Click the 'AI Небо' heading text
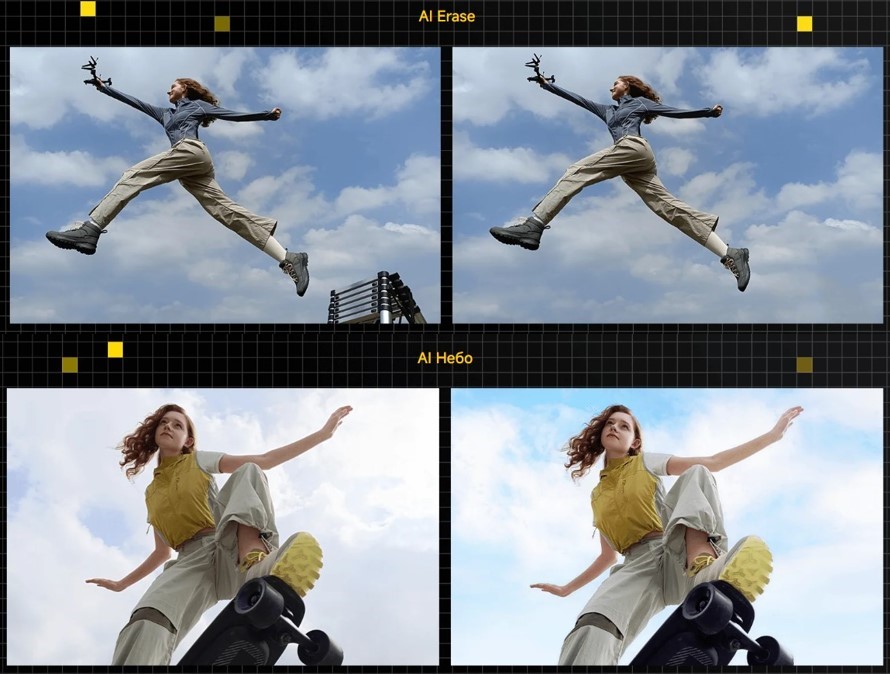Screen dimensions: 890x674 [x=445, y=358]
